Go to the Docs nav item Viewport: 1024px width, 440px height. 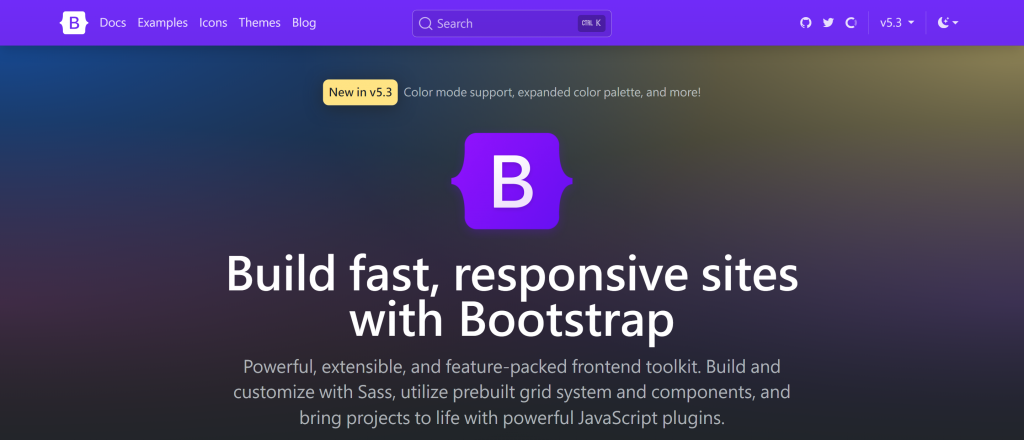point(112,23)
